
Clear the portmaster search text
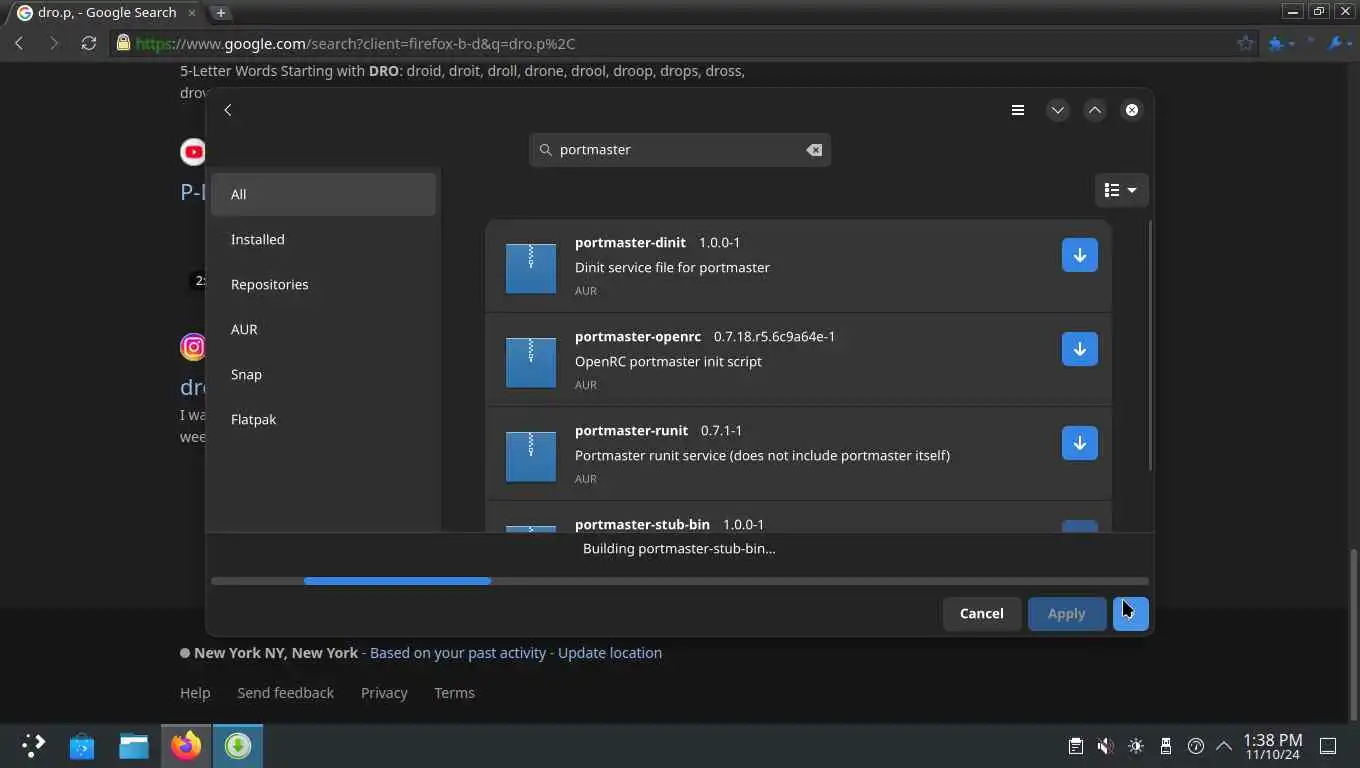pos(814,150)
